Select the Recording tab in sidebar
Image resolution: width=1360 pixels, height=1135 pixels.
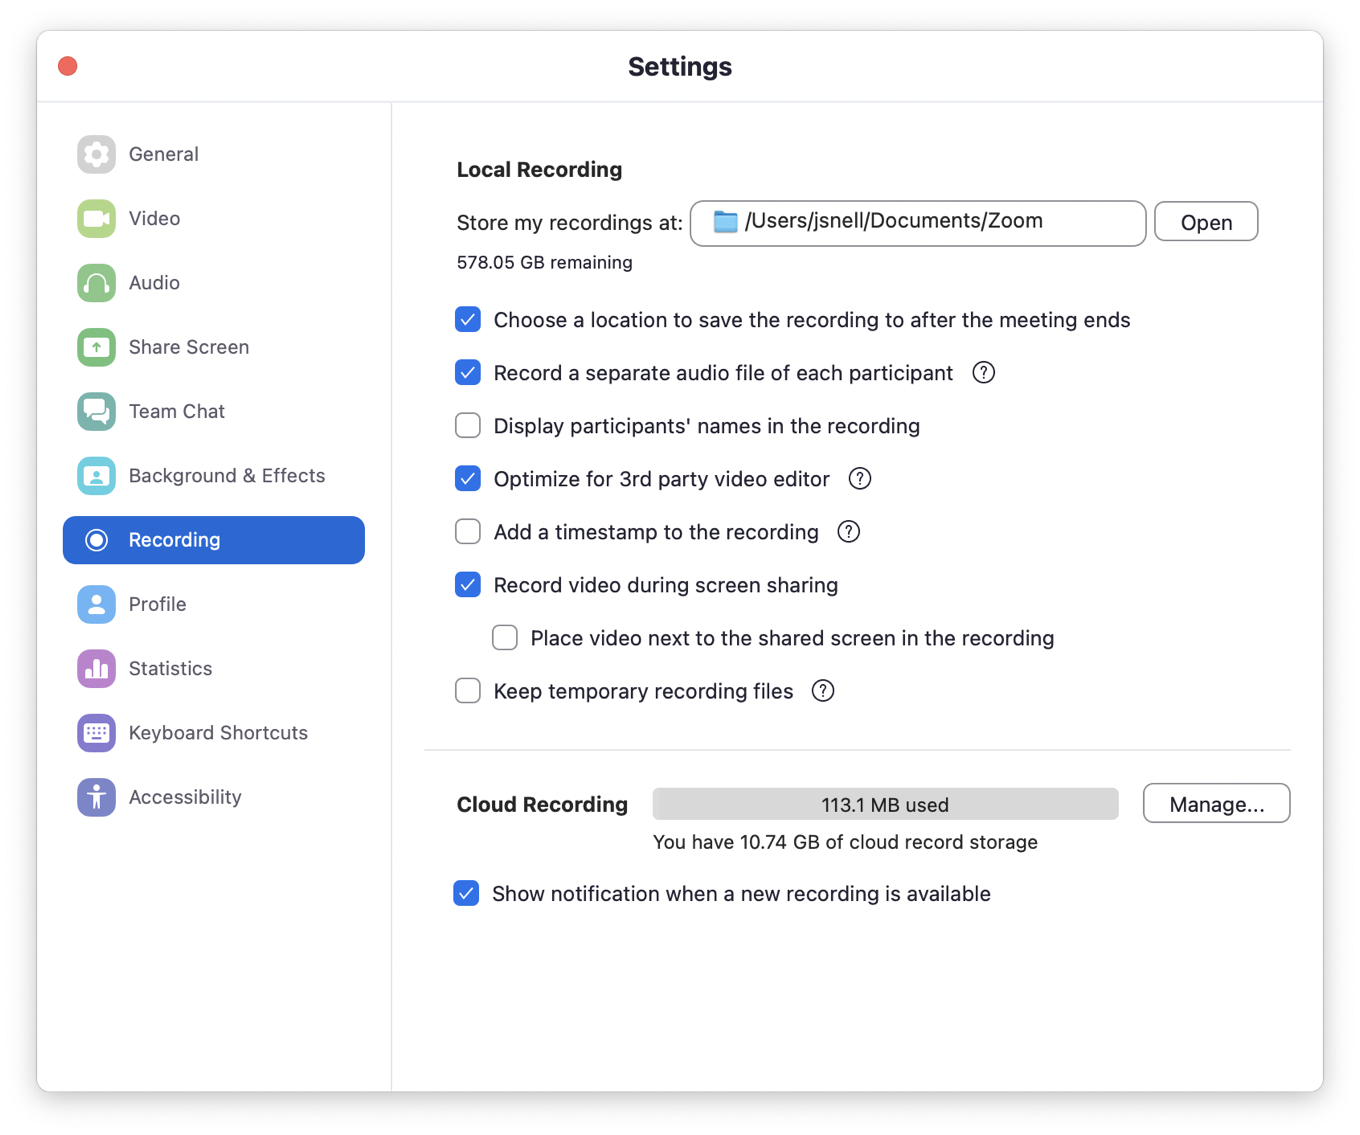pos(214,540)
